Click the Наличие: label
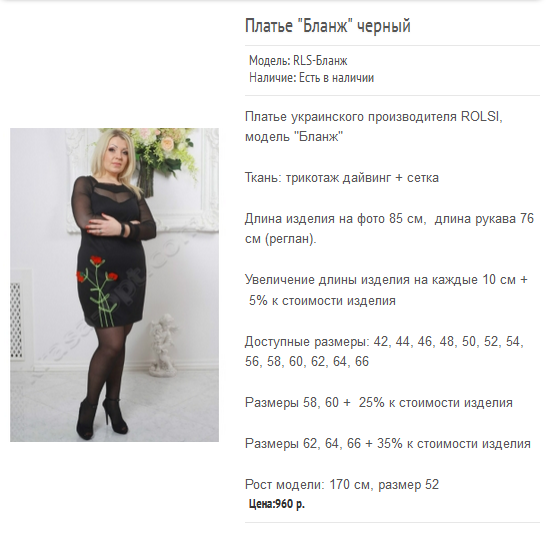 tap(272, 77)
